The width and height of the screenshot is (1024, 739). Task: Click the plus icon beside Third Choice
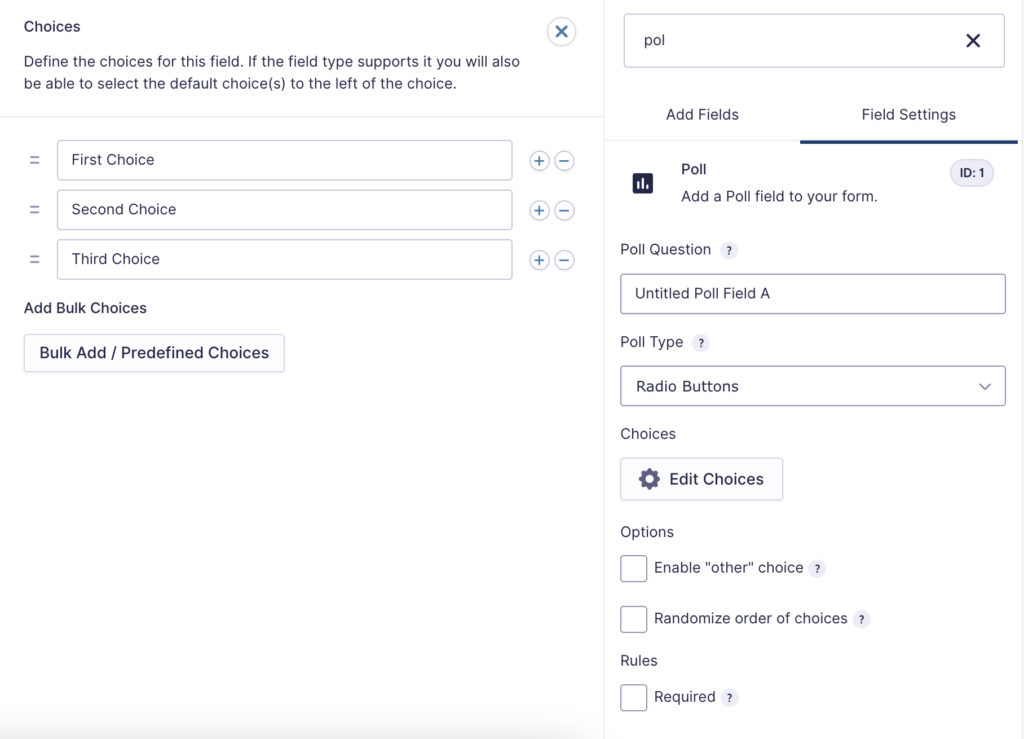click(539, 259)
